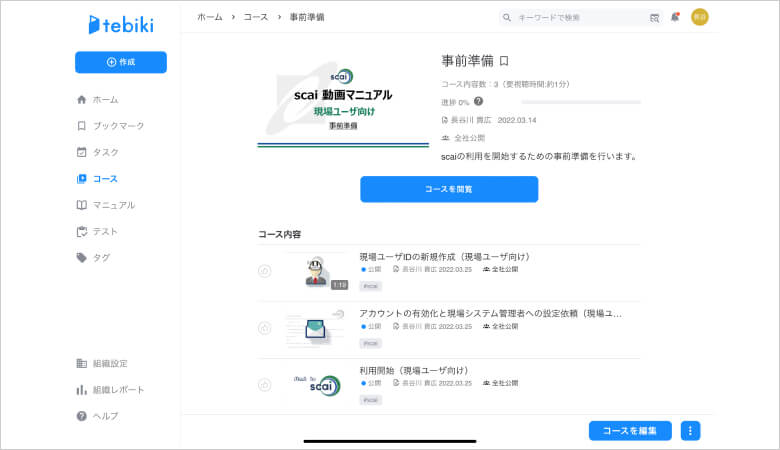This screenshot has width=780, height=450.
Task: Open ホーム in the sidebar
Action: [x=98, y=99]
